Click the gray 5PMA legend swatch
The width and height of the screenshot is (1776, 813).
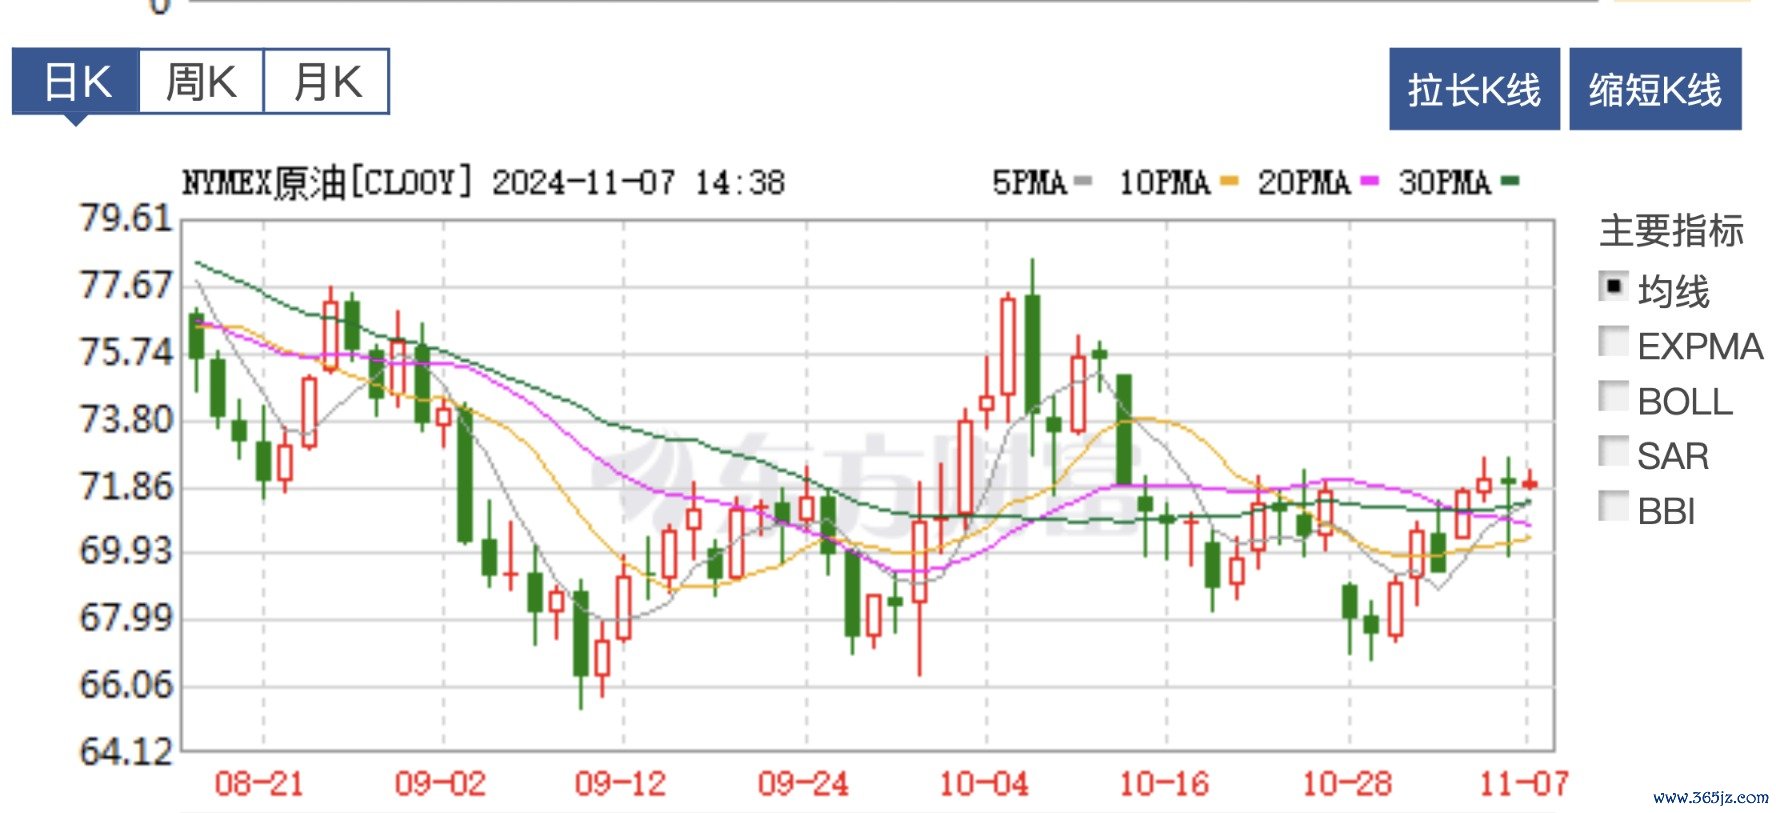[x=1082, y=182]
